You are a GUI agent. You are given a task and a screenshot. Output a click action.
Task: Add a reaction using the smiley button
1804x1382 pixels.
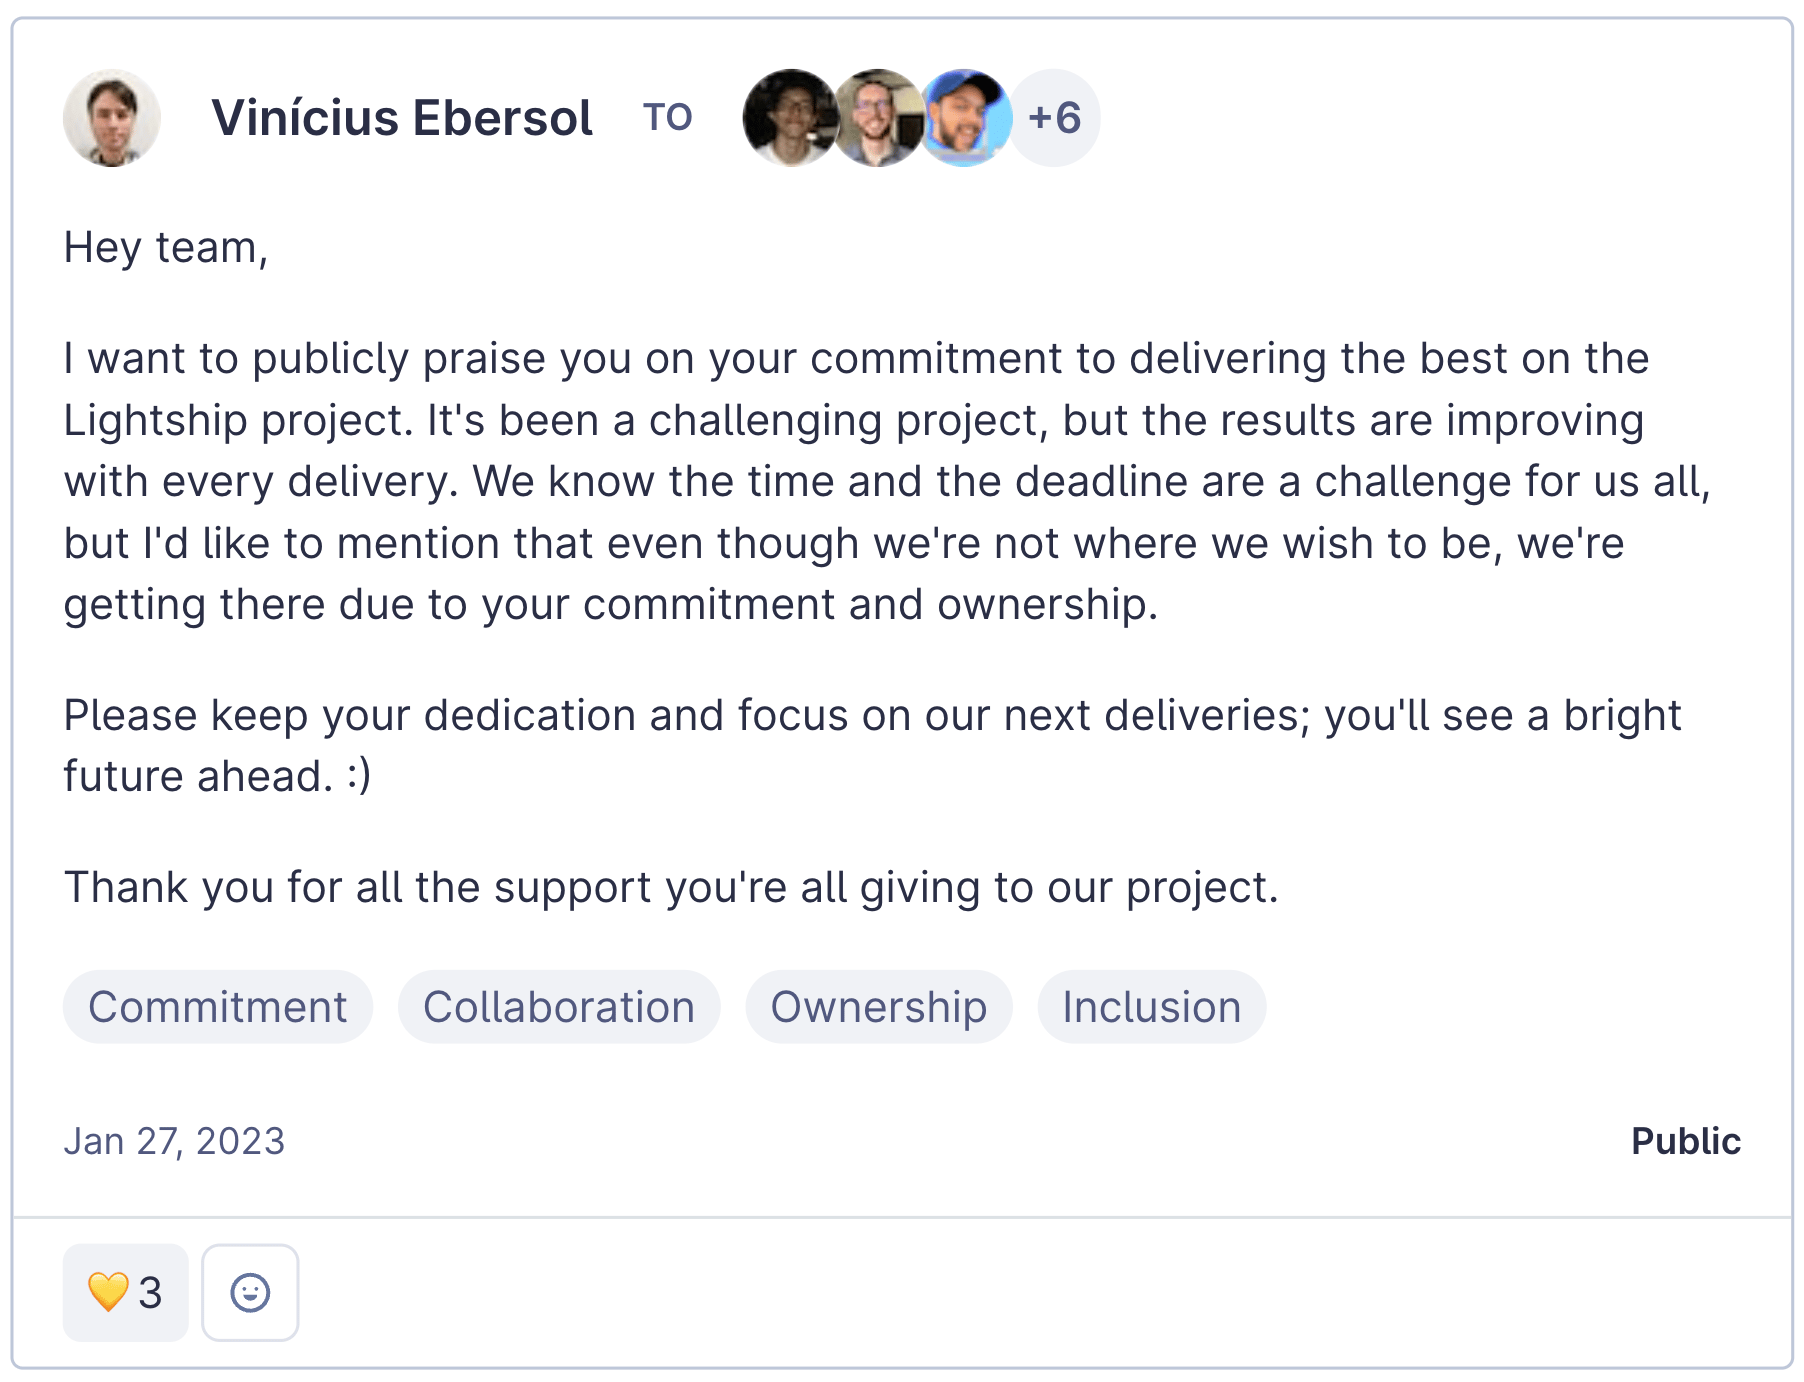(x=250, y=1292)
